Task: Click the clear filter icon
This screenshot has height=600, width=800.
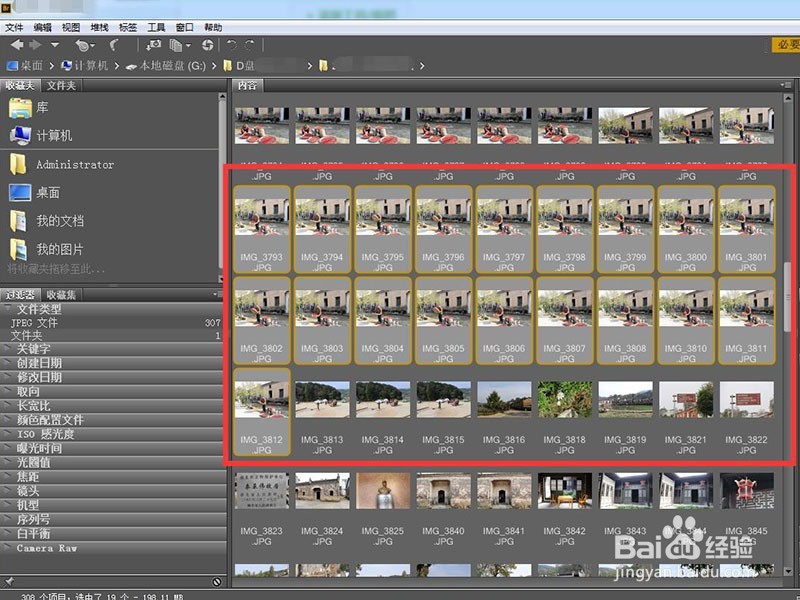Action: click(216, 582)
